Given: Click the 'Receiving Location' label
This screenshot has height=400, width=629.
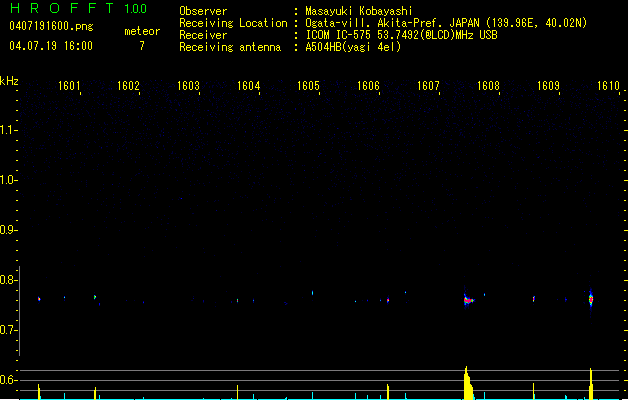Looking at the screenshot, I should [233, 23].
